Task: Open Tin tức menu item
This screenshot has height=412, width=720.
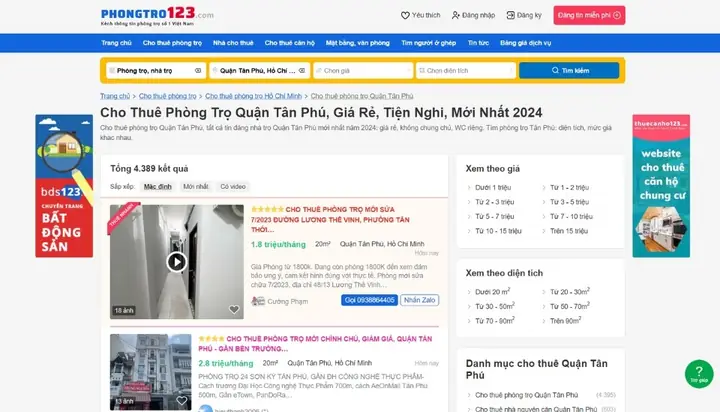Action: (x=478, y=43)
